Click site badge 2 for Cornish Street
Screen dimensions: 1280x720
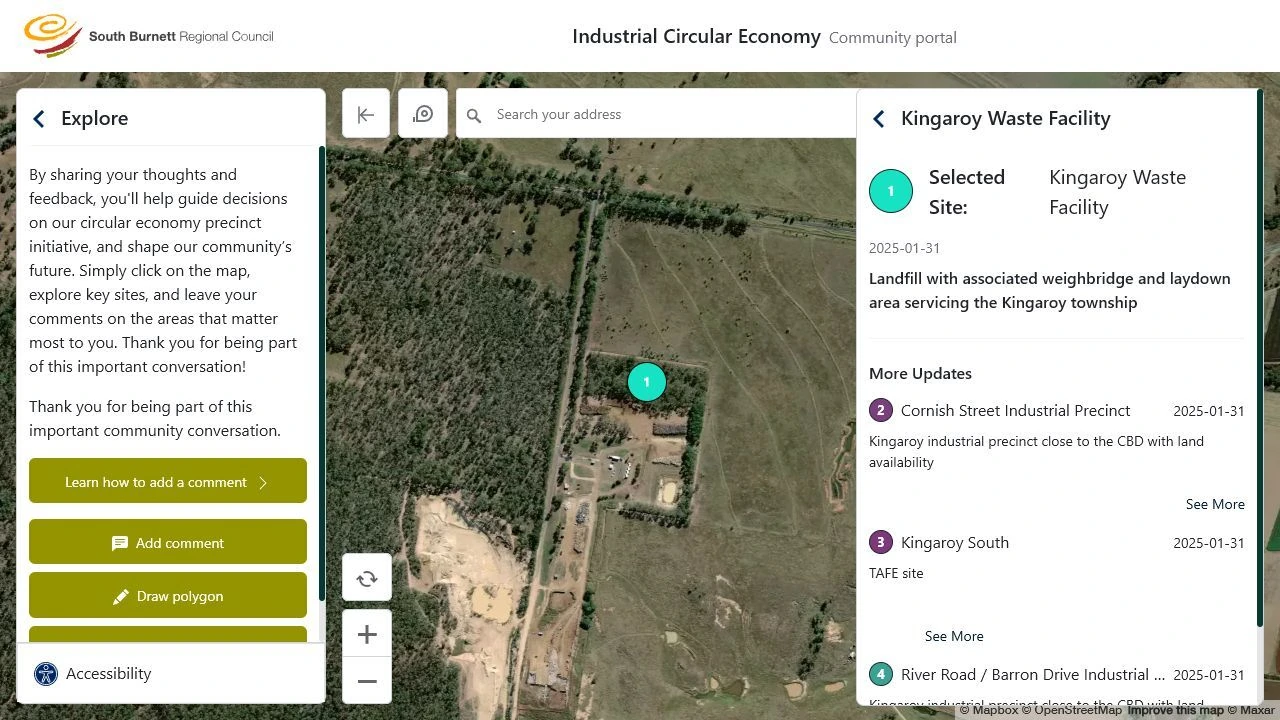[881, 410]
